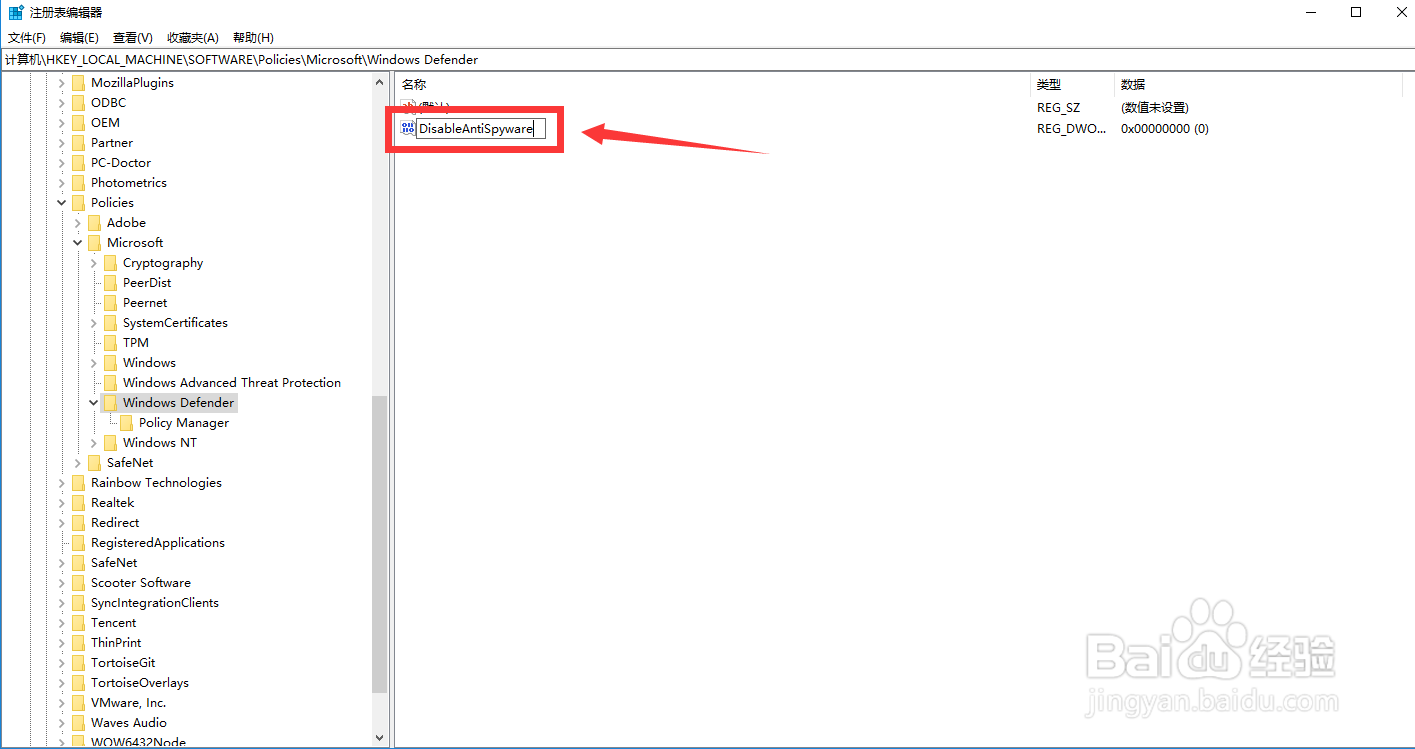Image resolution: width=1415 pixels, height=749 pixels.
Task: Select the VMware, Inc. key
Action: 129,702
